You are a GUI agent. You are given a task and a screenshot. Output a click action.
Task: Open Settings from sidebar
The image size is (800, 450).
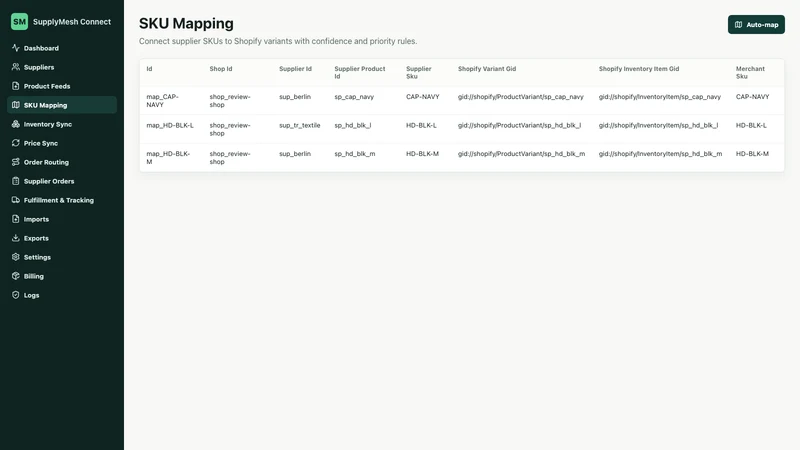tap(62, 257)
